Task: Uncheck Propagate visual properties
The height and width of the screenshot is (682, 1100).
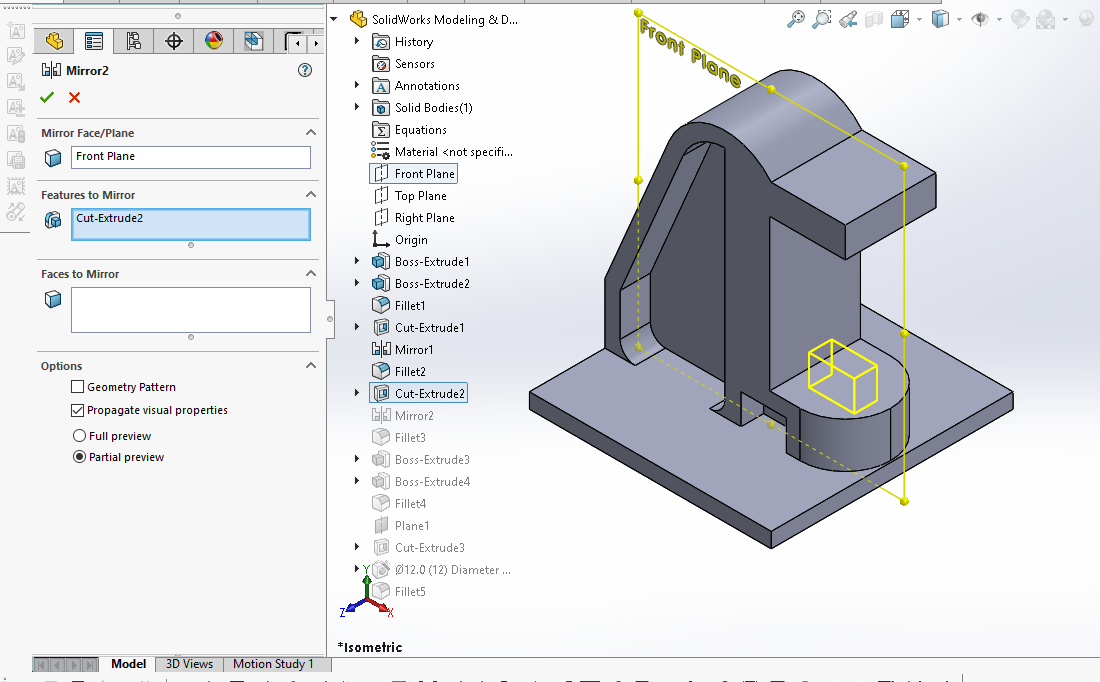Action: (x=78, y=410)
